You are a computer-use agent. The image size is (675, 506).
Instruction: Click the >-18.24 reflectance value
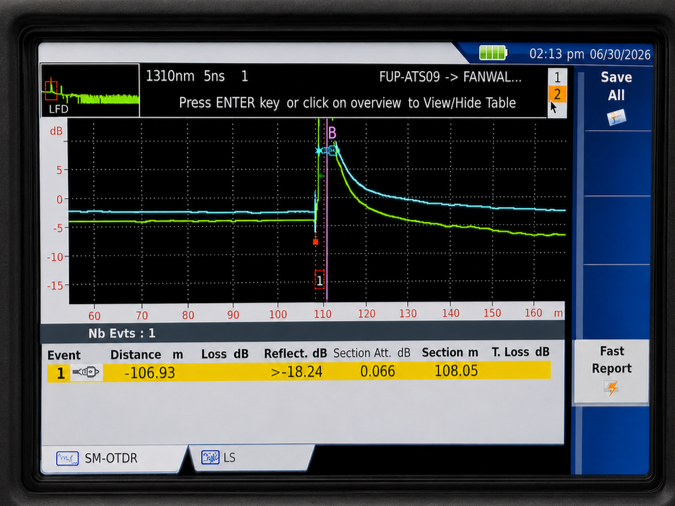pos(297,372)
